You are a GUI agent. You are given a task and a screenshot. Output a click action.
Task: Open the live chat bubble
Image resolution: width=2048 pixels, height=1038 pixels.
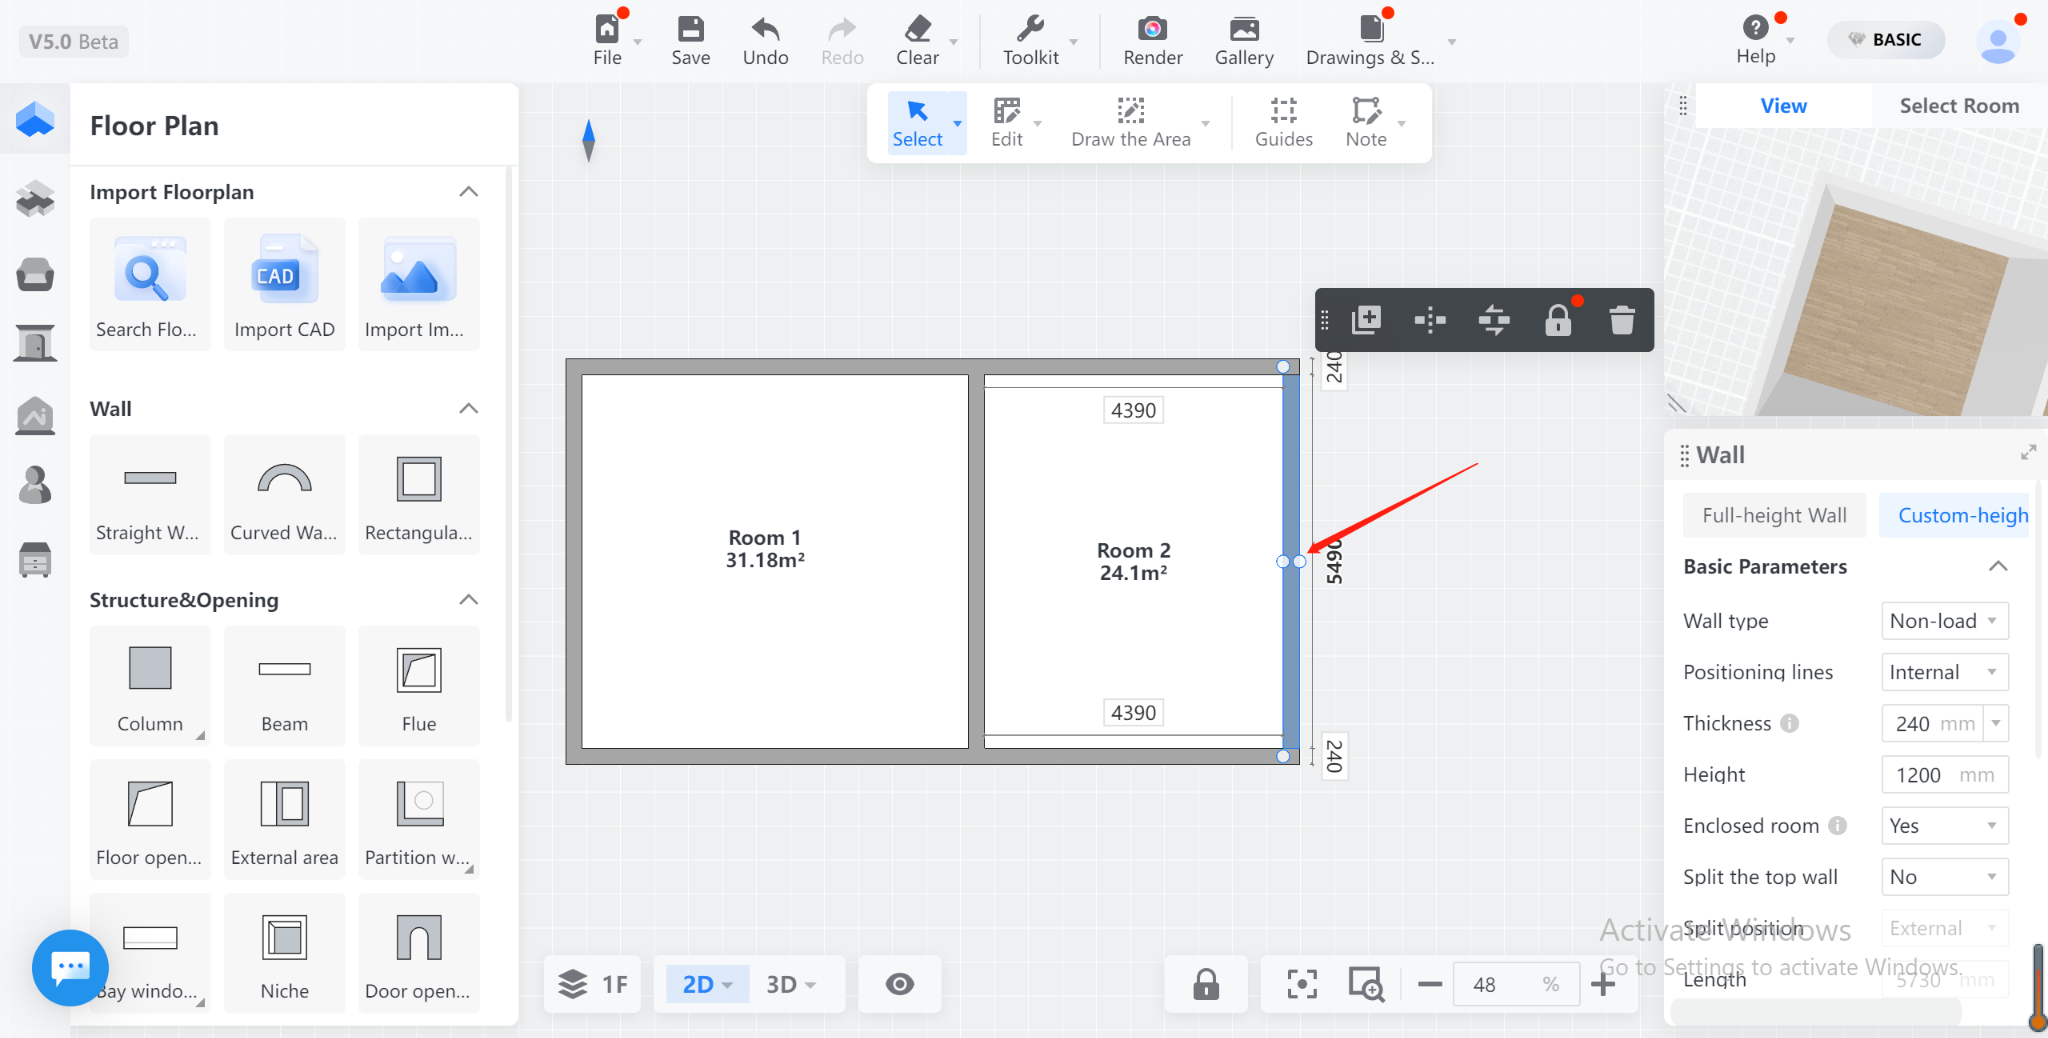pyautogui.click(x=70, y=967)
